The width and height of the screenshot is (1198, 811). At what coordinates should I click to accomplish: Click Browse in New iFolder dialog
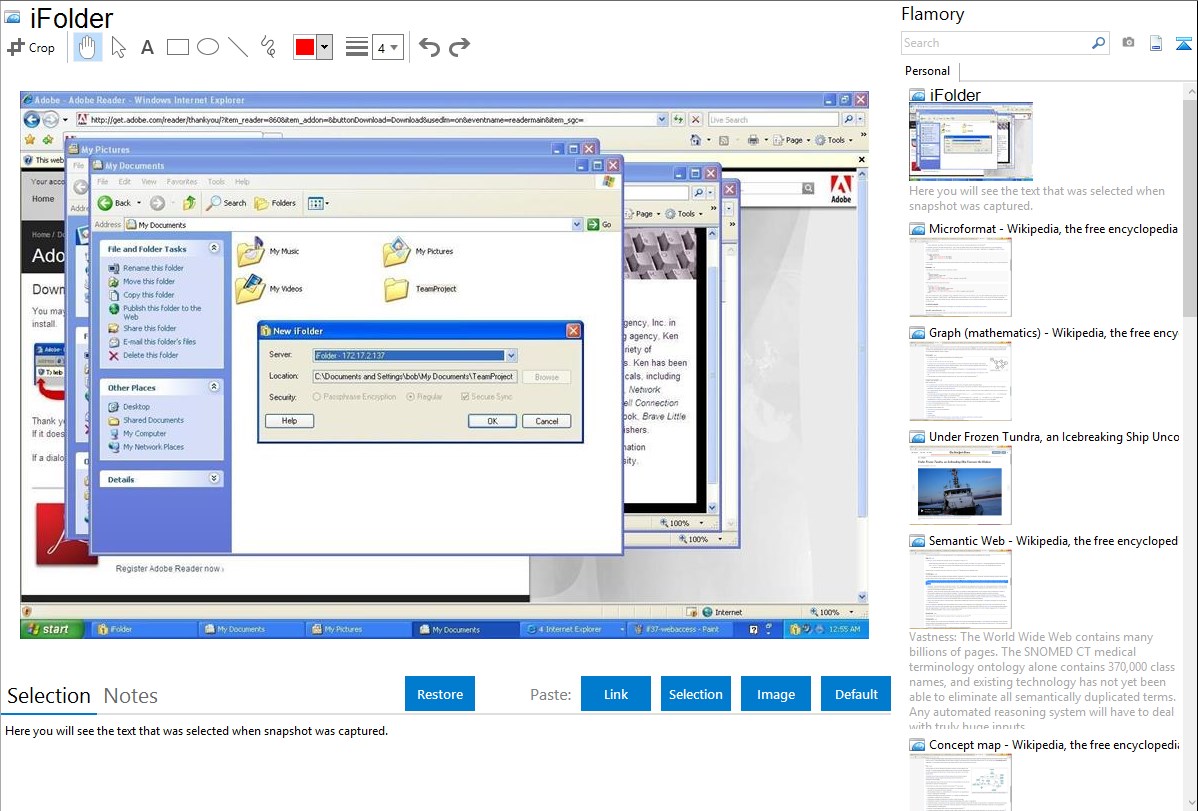click(546, 377)
